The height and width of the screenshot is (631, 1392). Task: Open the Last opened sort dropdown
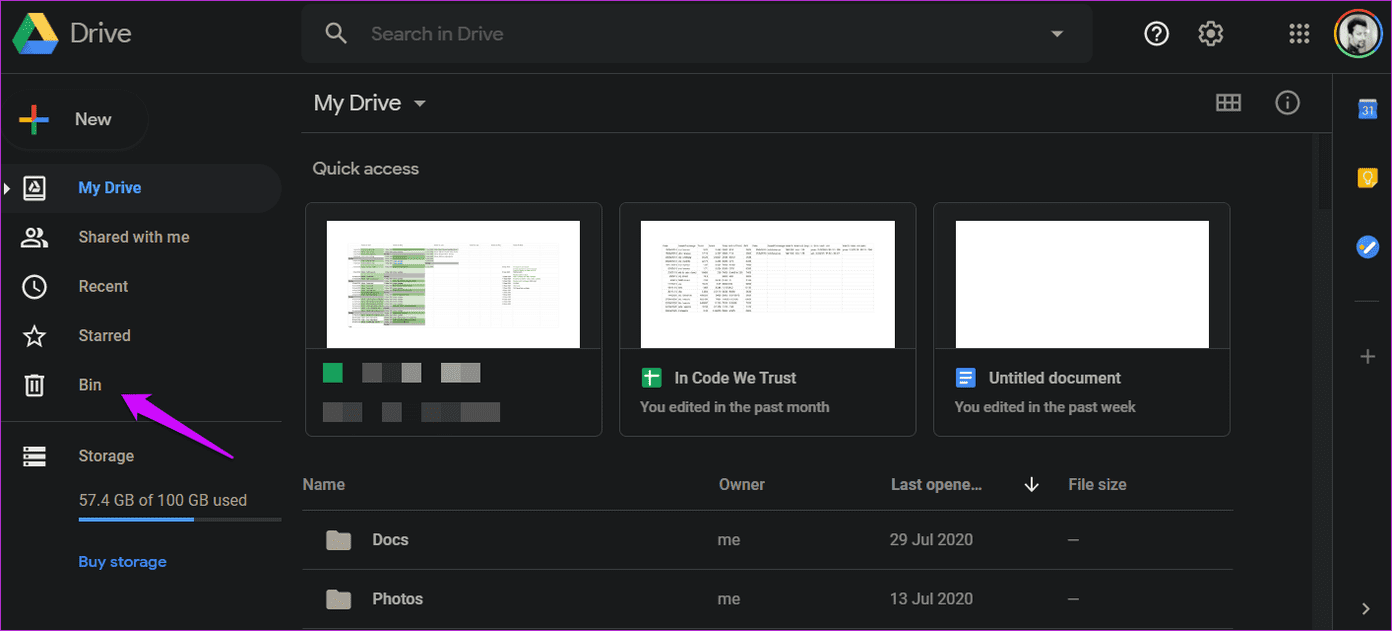click(x=937, y=484)
